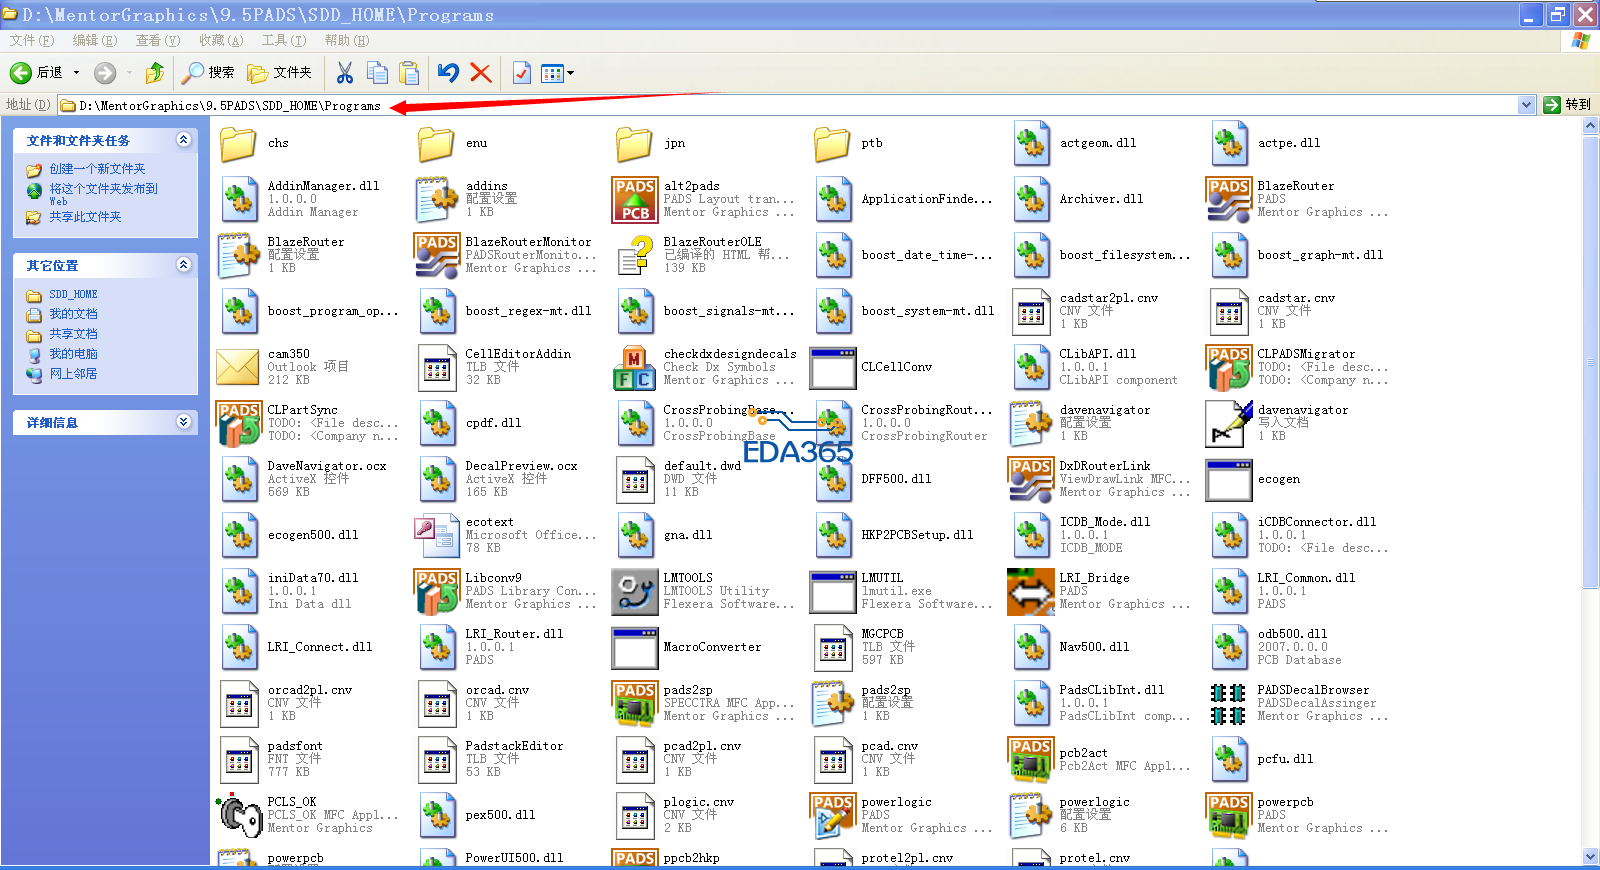Select the CLPartSync icon

238,423
